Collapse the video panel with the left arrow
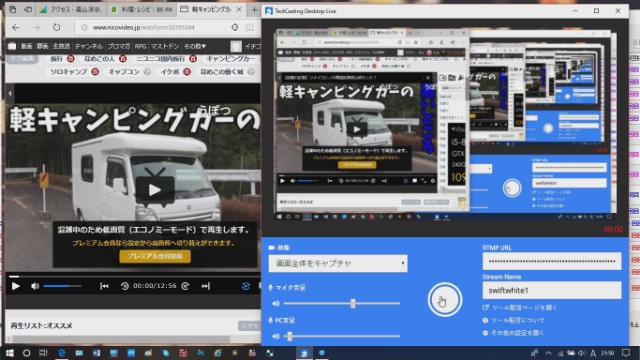 [10, 93]
